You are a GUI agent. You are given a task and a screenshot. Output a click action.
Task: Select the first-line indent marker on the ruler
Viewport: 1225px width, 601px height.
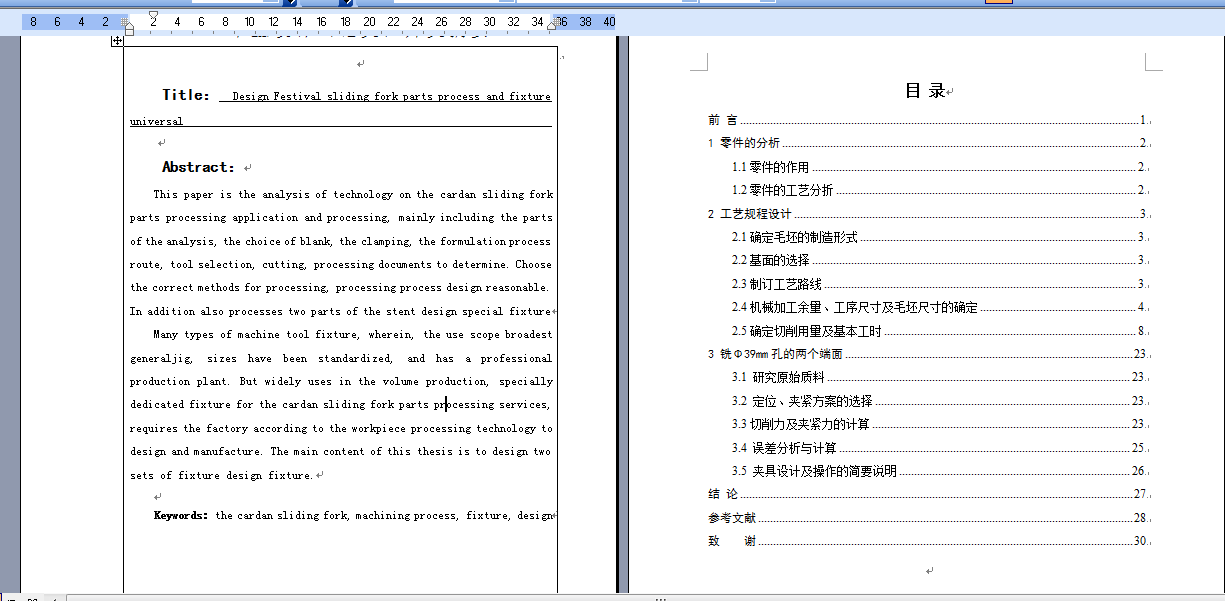[153, 16]
